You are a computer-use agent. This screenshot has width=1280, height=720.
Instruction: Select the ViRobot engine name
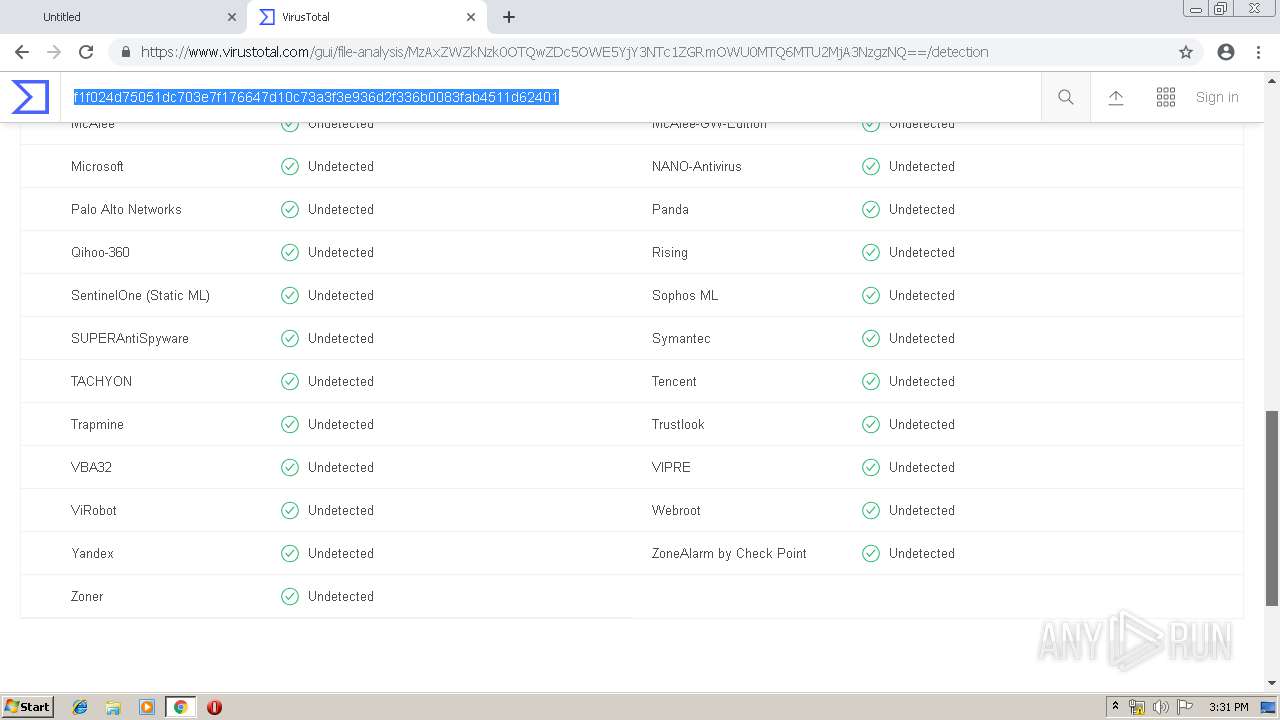coord(94,510)
